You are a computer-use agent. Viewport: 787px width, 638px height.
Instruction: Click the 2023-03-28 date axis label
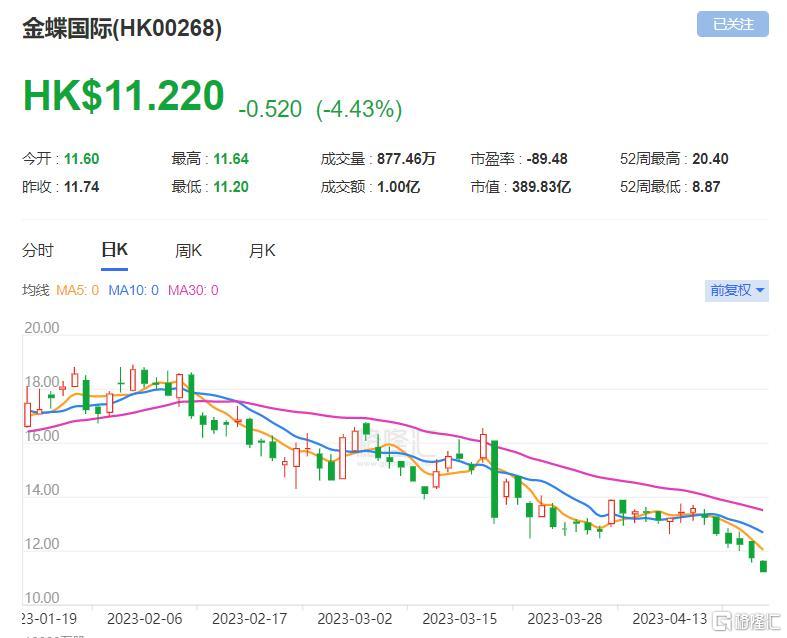coord(565,618)
